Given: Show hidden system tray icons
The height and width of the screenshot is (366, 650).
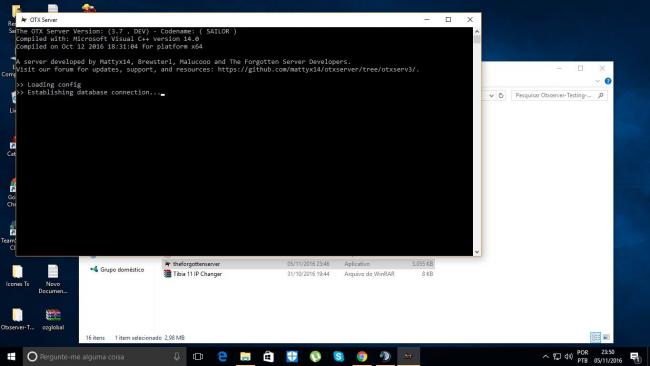Looking at the screenshot, I should 546,356.
